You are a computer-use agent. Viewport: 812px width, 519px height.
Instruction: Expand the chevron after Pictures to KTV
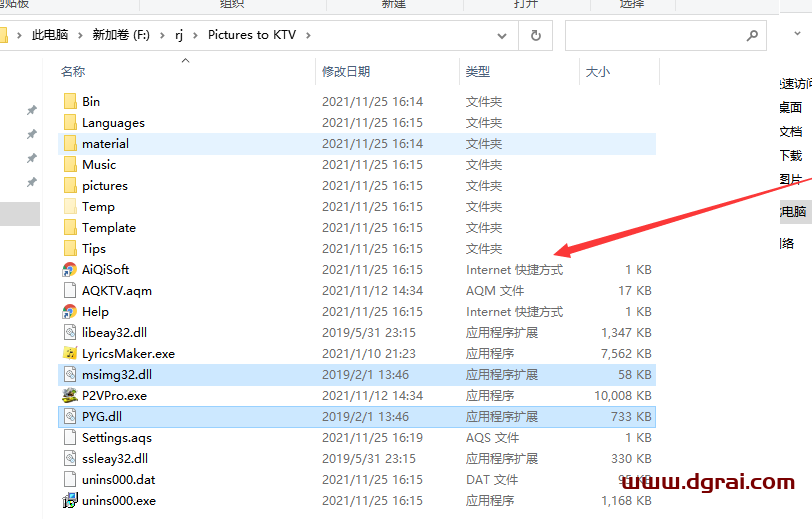pyautogui.click(x=309, y=35)
